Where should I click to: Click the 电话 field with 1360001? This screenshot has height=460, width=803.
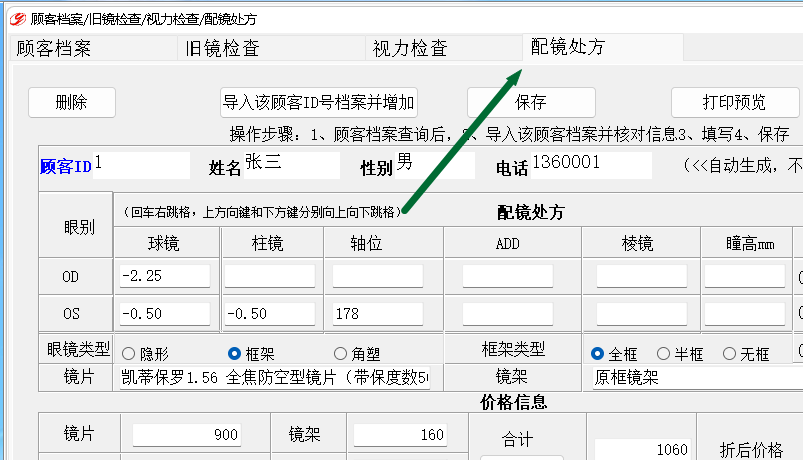pyautogui.click(x=591, y=165)
